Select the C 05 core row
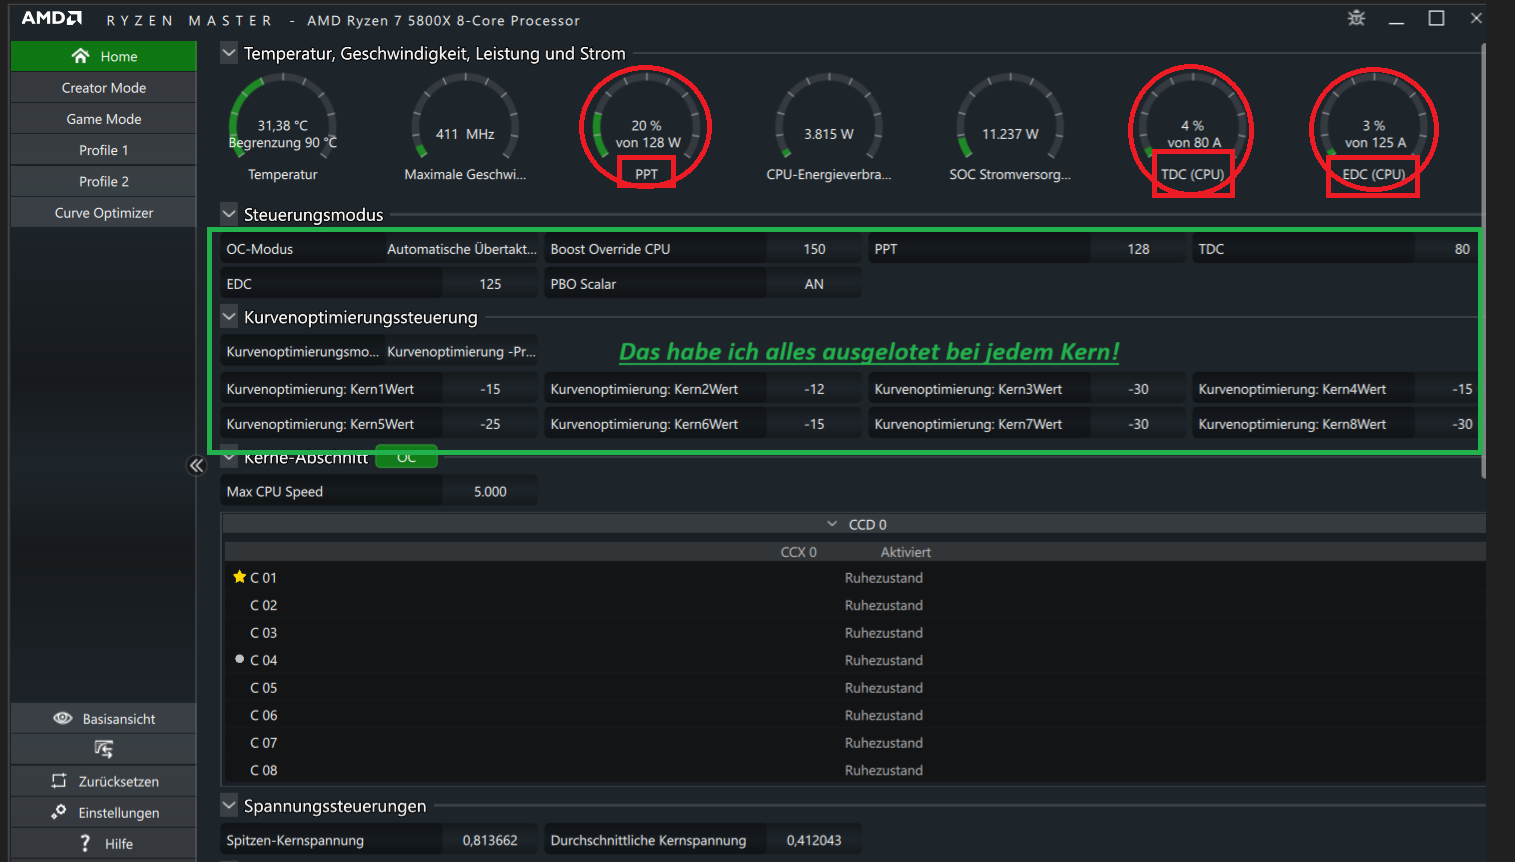 click(854, 687)
